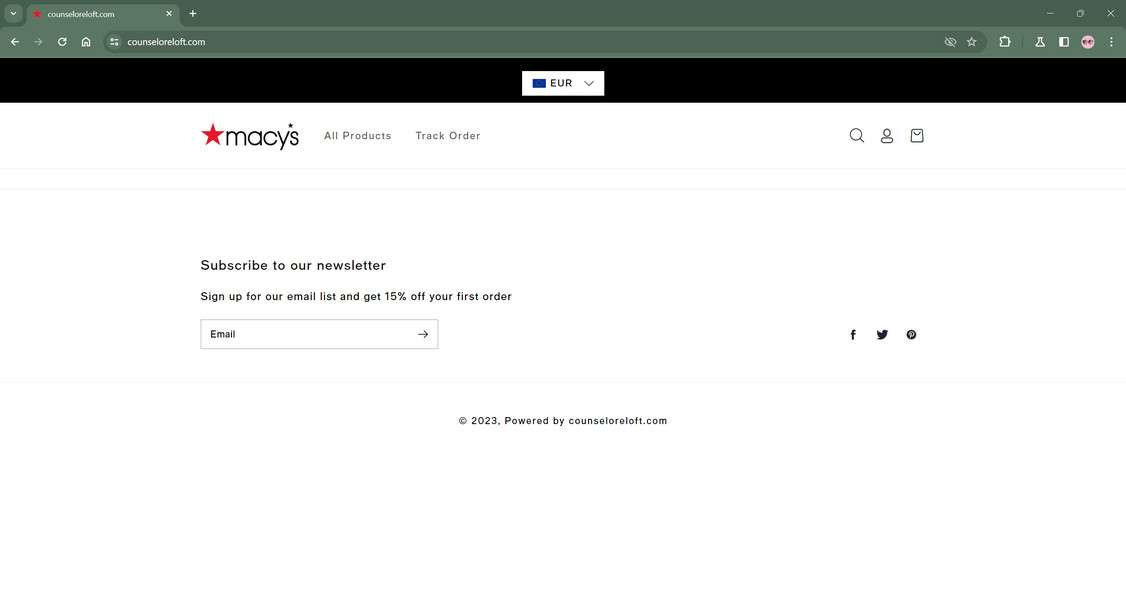
Task: Select the All Products menu item
Action: (x=357, y=135)
